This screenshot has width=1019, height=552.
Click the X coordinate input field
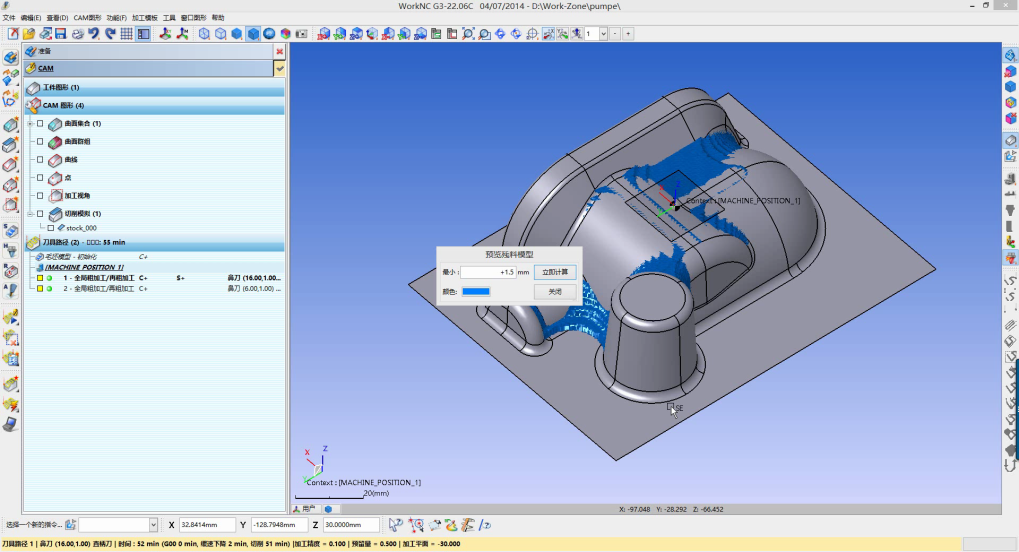click(x=207, y=525)
